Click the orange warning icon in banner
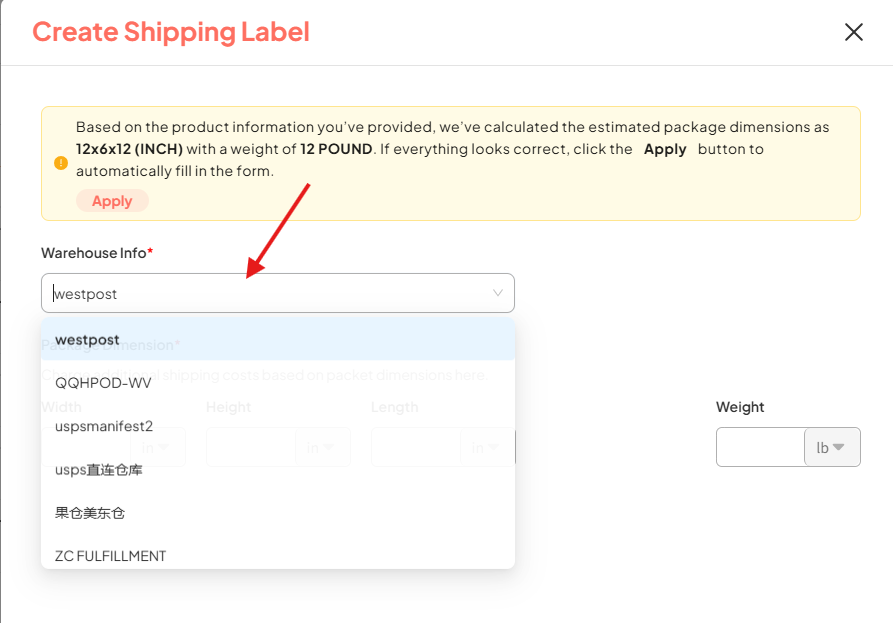The image size is (893, 623). tap(60, 162)
